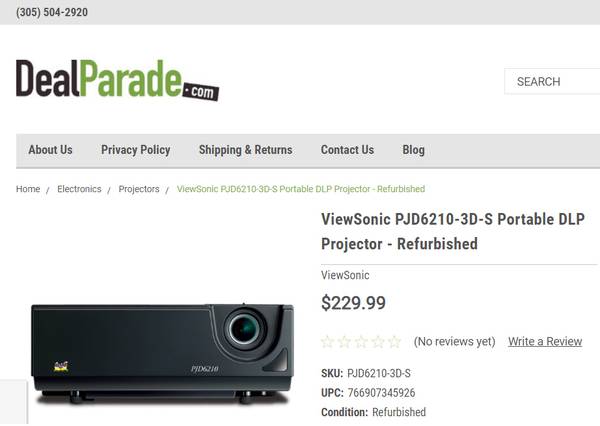Navigate to Electronics breadcrumb
This screenshot has height=426, width=600.
(x=79, y=189)
